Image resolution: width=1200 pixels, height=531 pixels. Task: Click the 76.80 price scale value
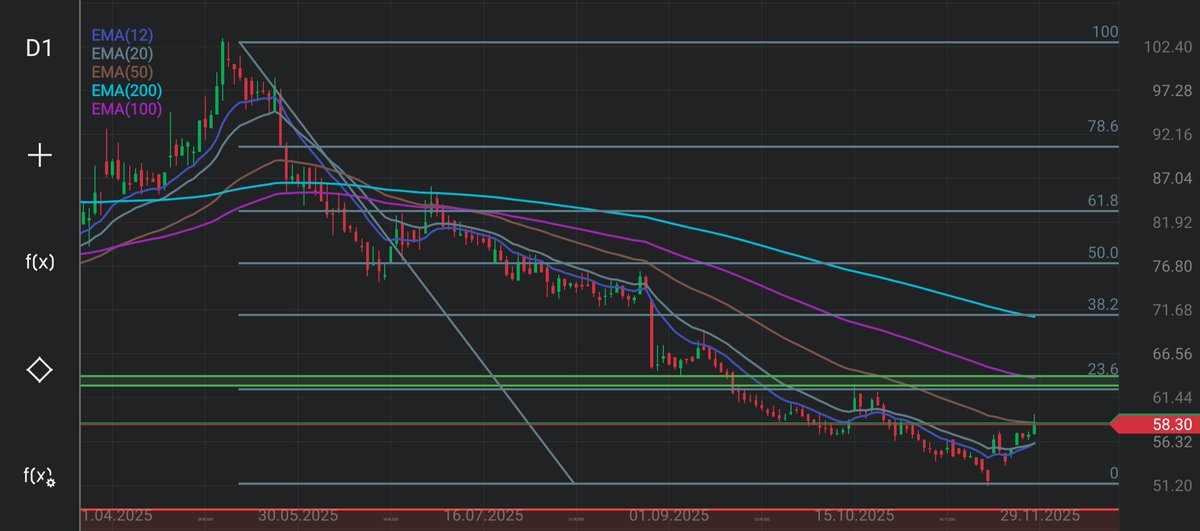click(1170, 266)
